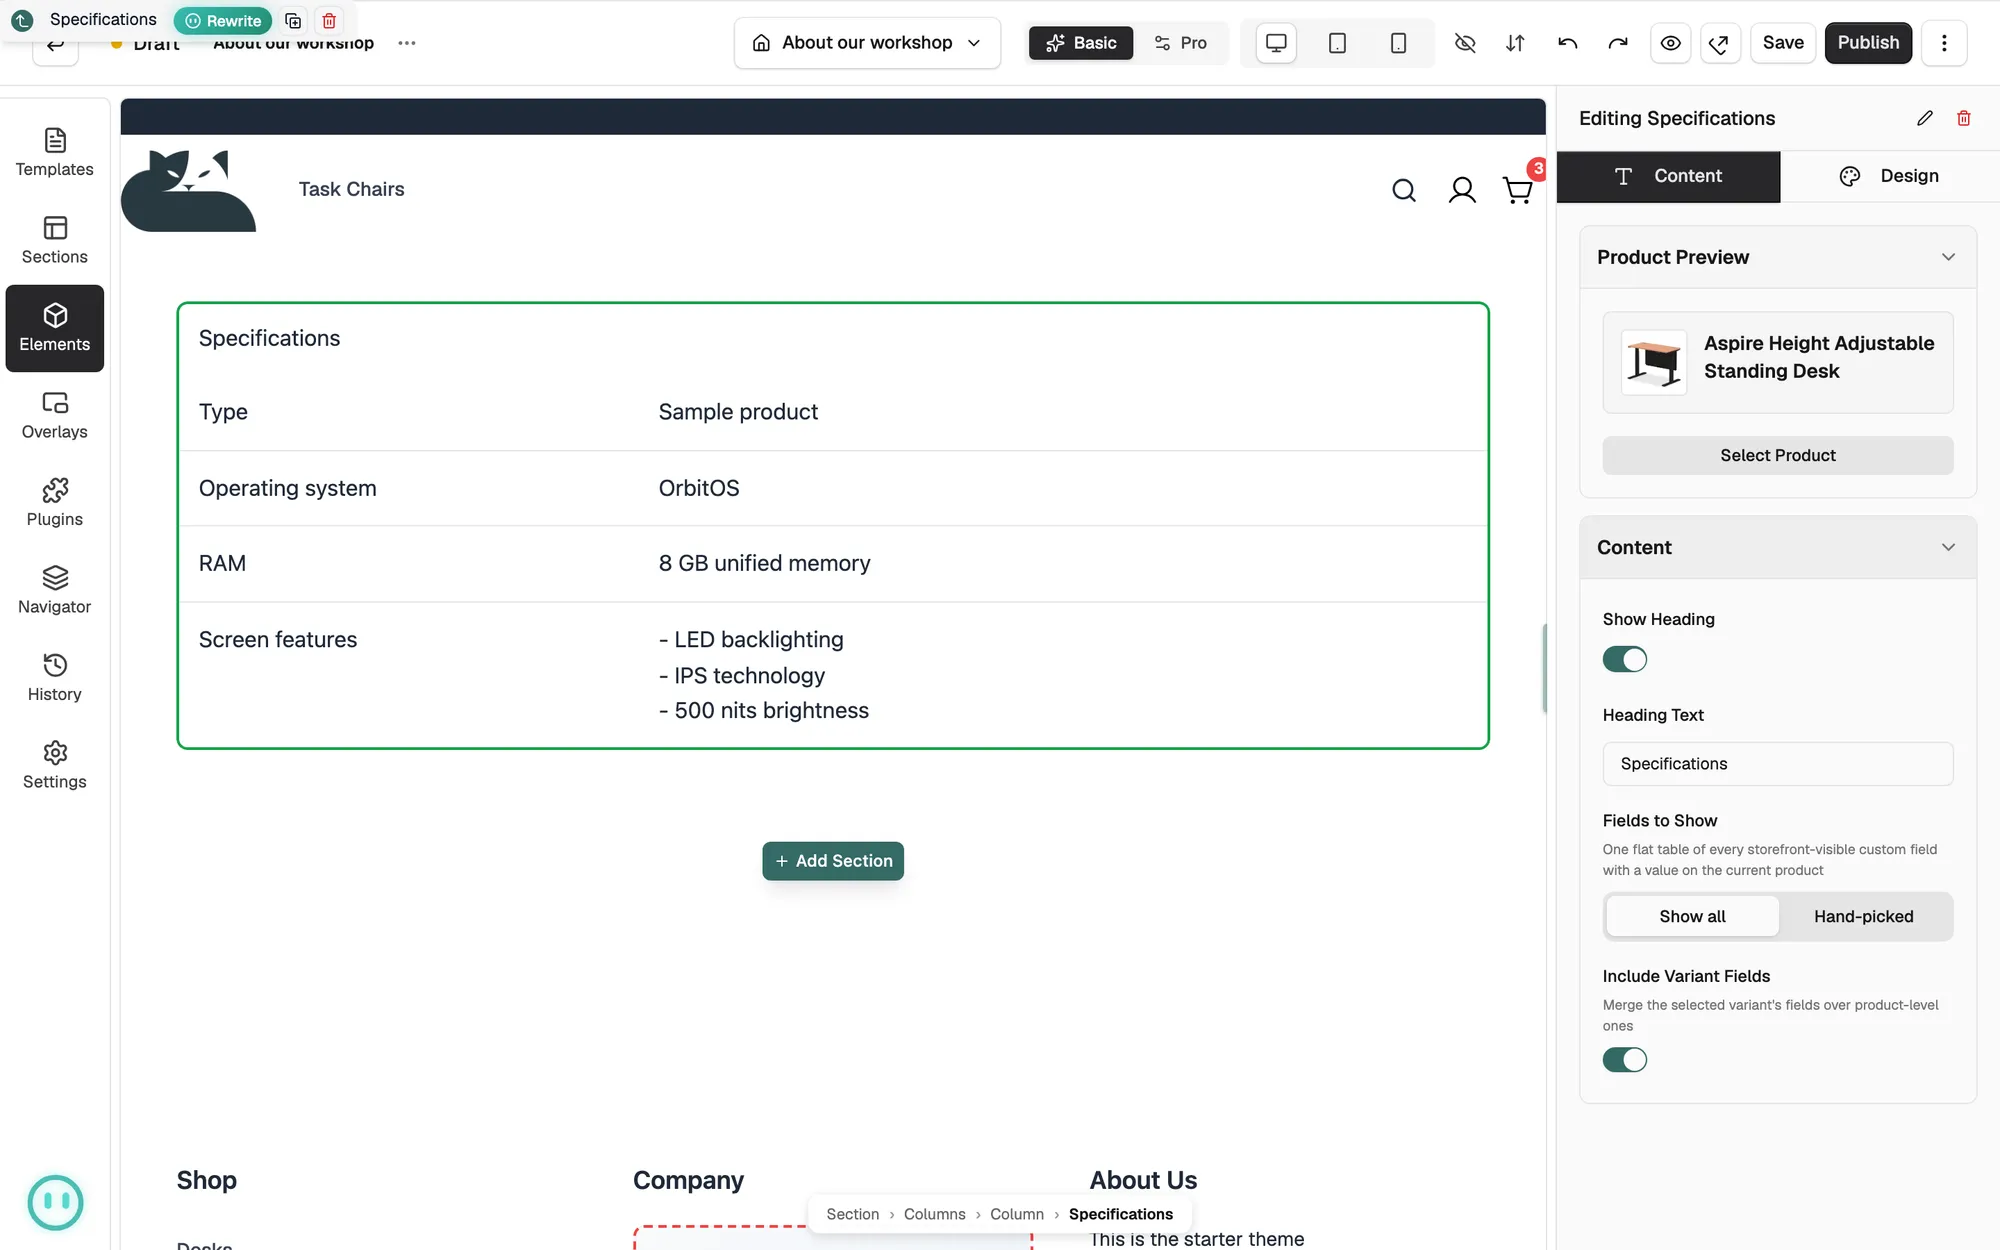
Task: Toggle the Show Heading switch
Action: coord(1625,659)
